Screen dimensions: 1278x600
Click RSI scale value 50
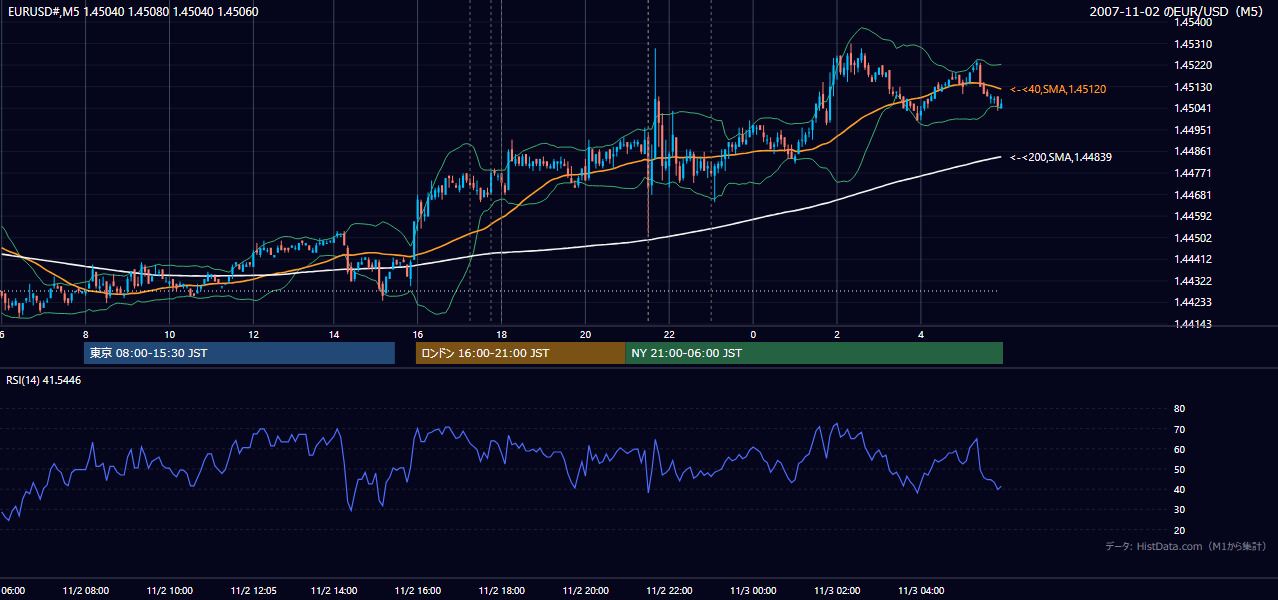tap(1179, 469)
